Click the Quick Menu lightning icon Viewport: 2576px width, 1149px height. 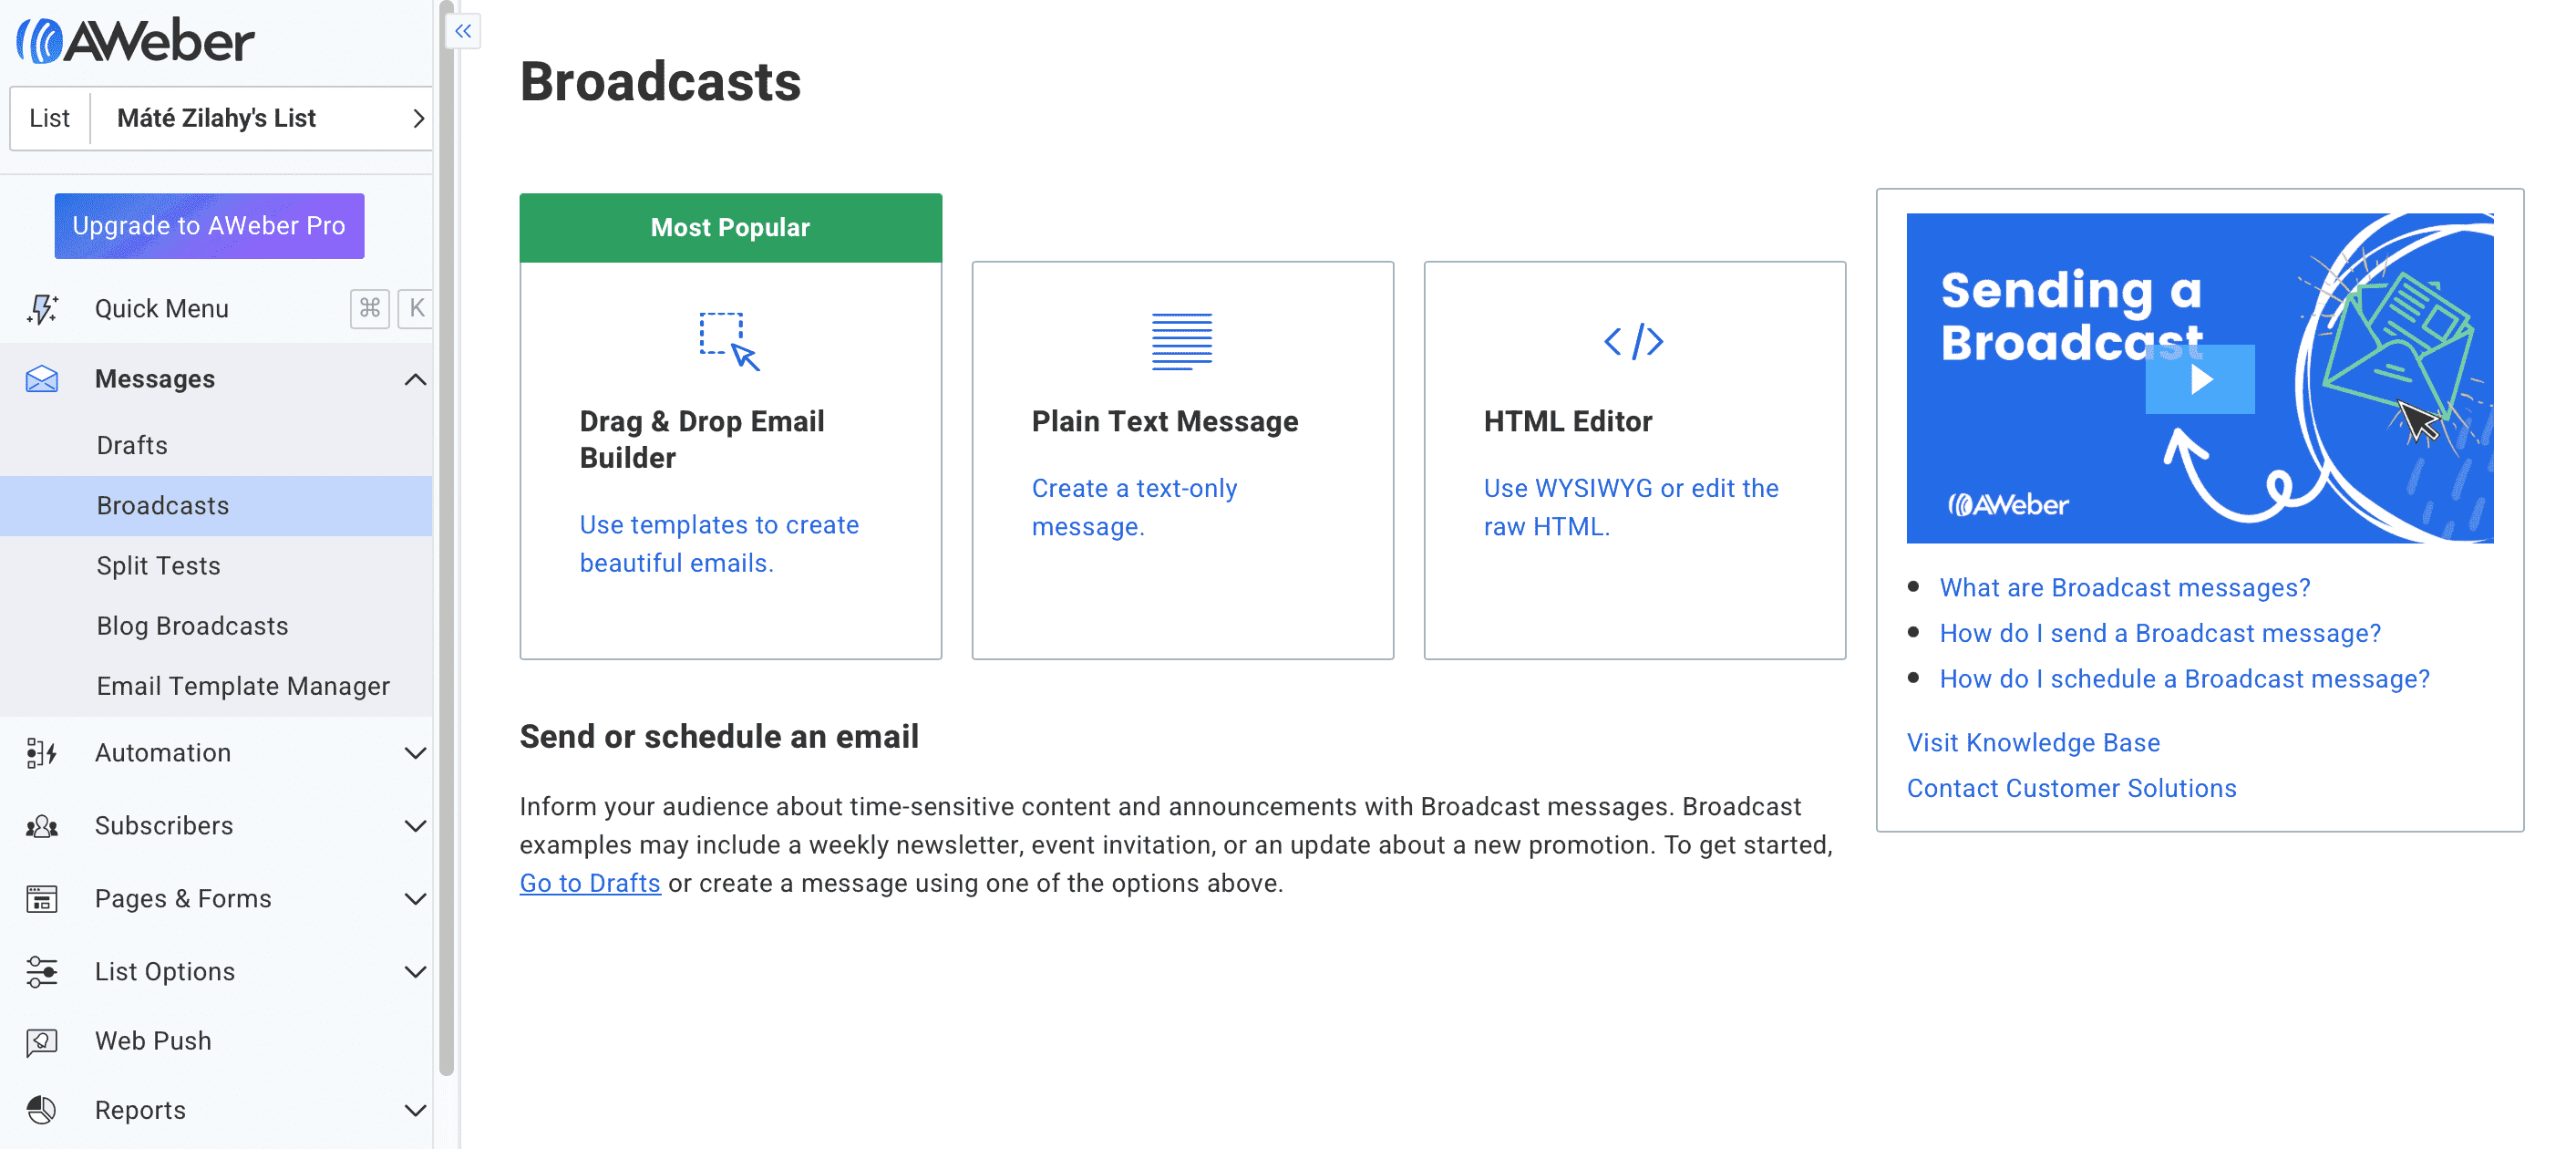pyautogui.click(x=42, y=309)
